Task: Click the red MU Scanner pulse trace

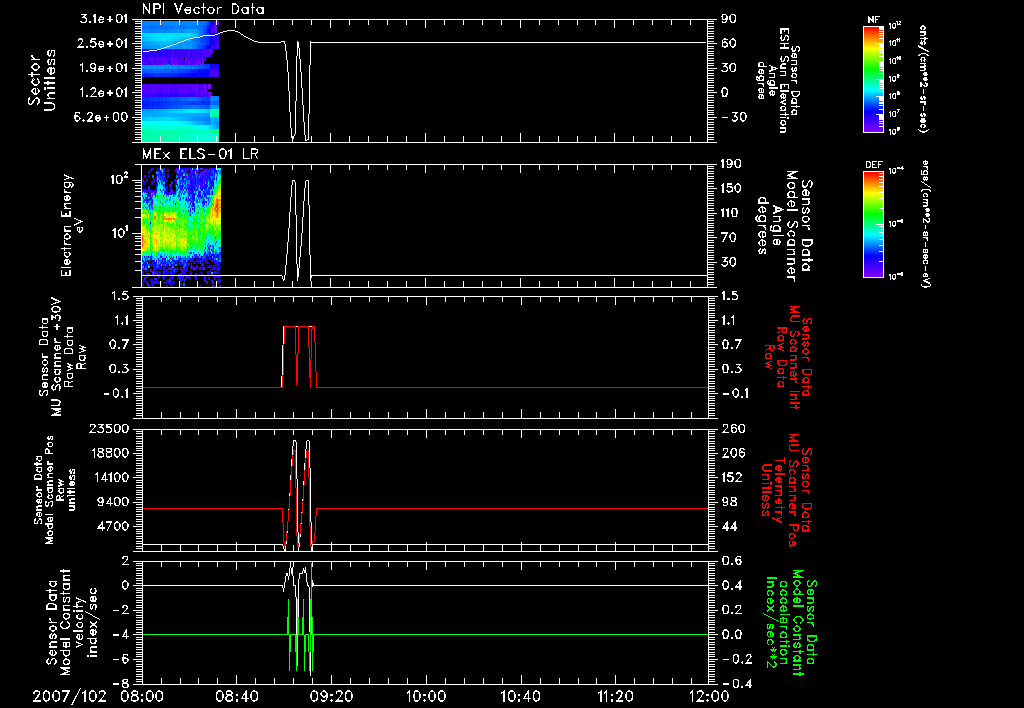Action: [x=299, y=356]
